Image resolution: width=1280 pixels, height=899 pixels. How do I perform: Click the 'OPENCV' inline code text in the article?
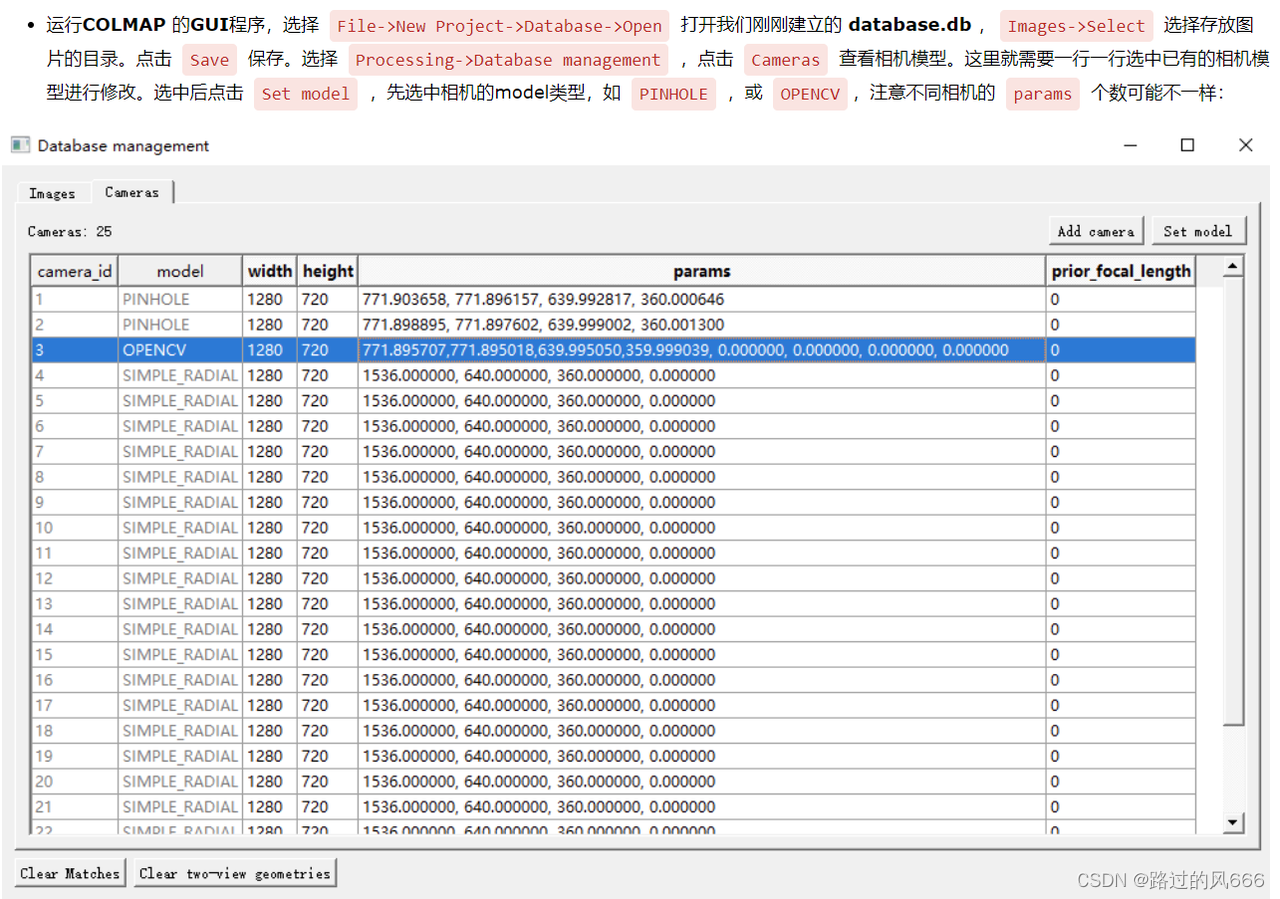point(810,94)
